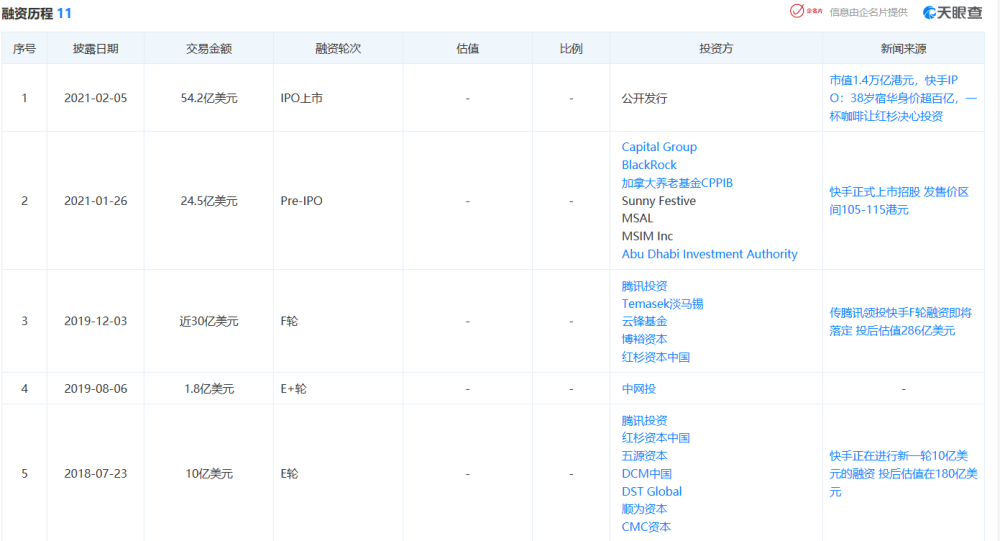The height and width of the screenshot is (541, 1000).
Task: Open 五源资本 investor link
Action: 644,456
